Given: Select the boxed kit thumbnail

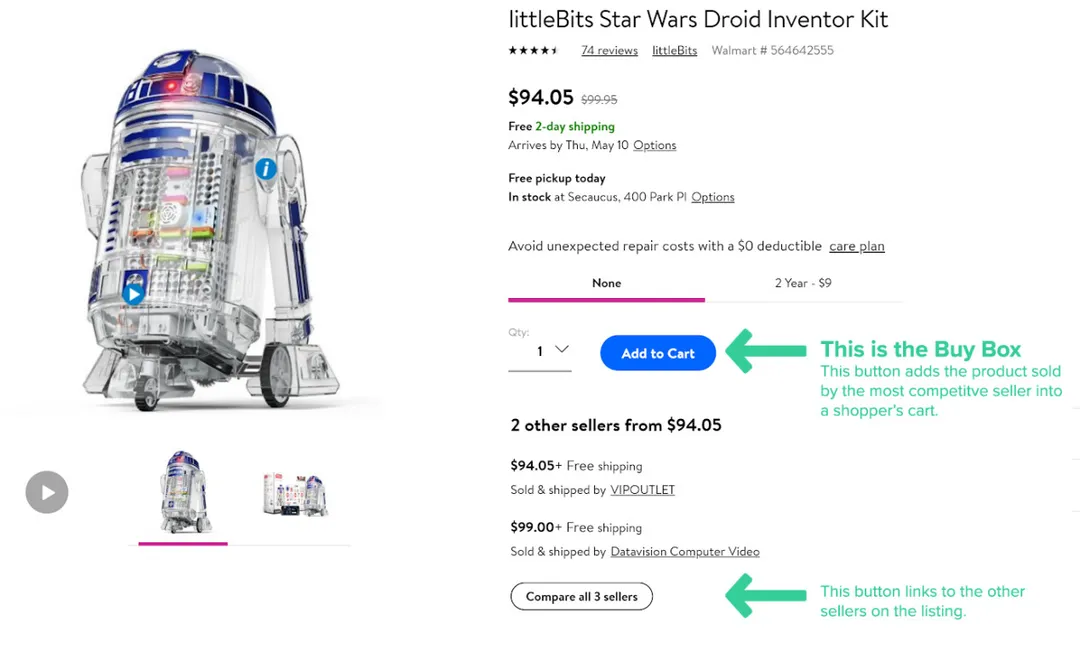Looking at the screenshot, I should 295,494.
